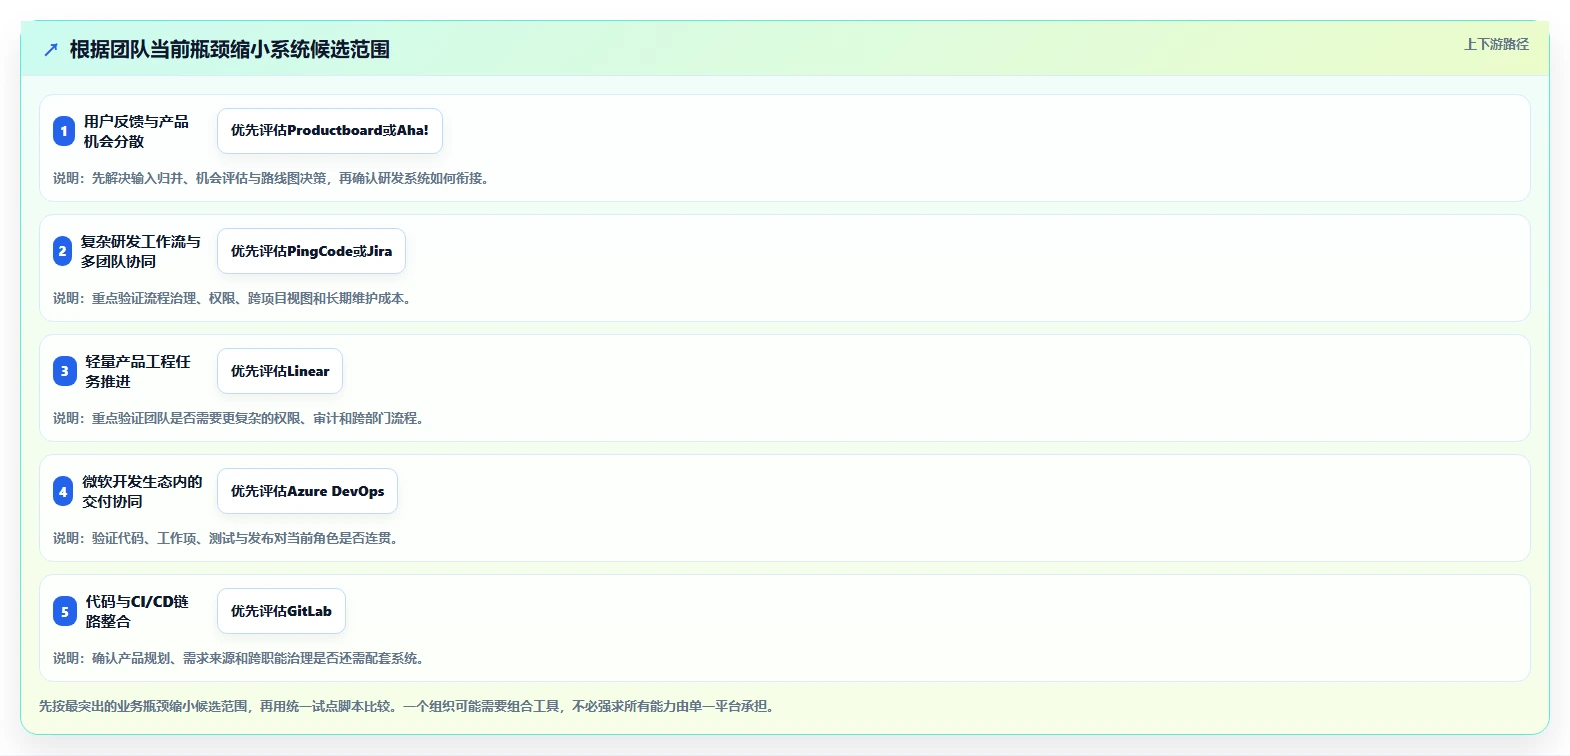
Task: Choose the 优先评估Linear button
Action: (x=280, y=371)
